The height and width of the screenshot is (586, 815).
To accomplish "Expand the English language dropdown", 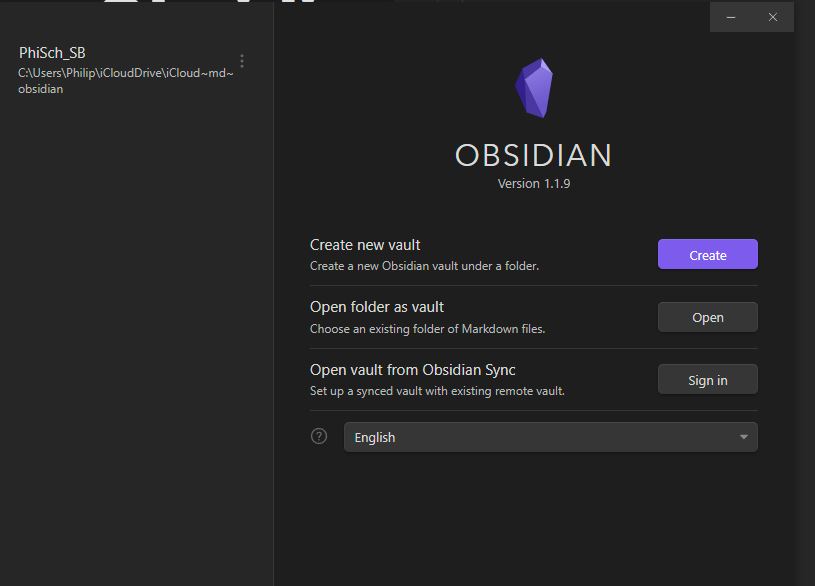I will pyautogui.click(x=550, y=437).
